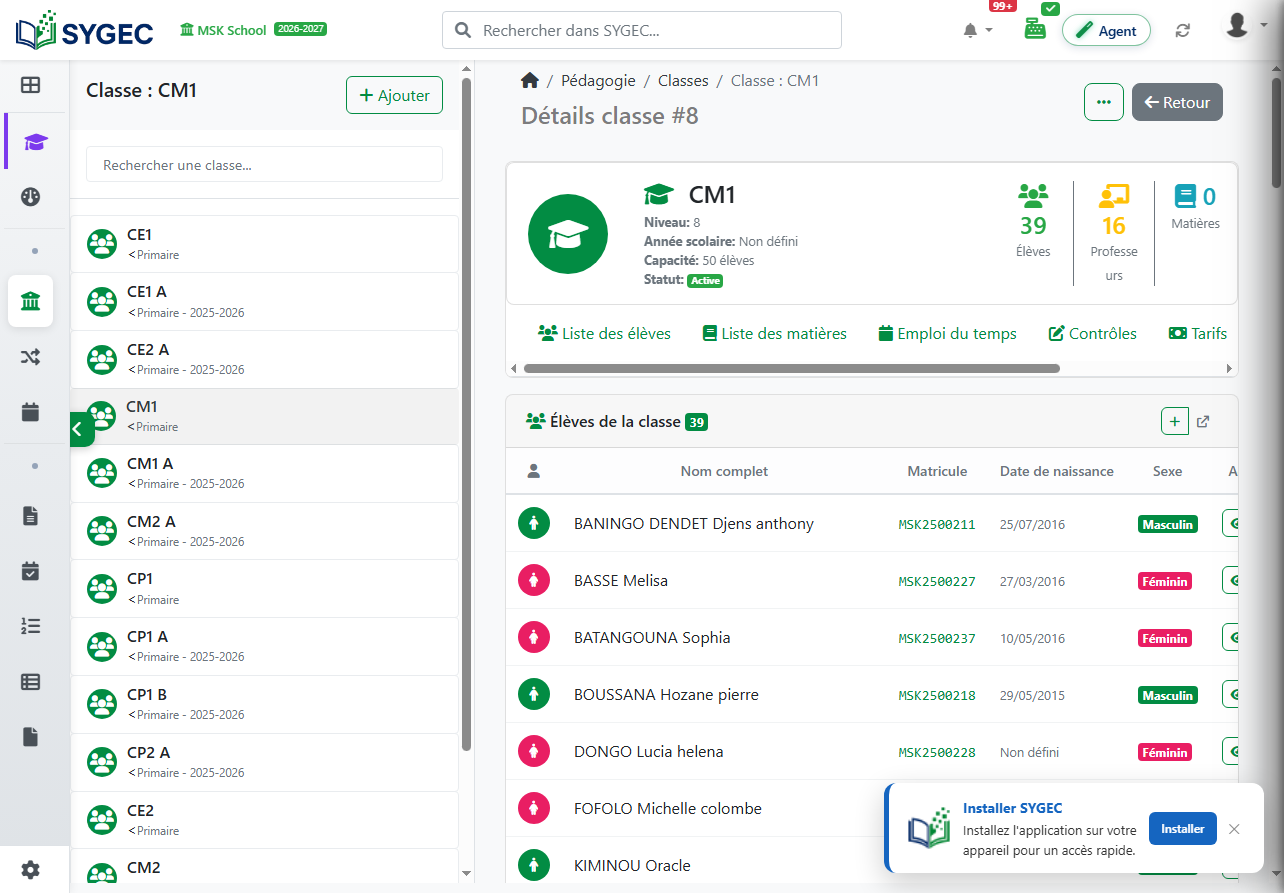
Task: Open Liste des matières tab
Action: point(774,334)
